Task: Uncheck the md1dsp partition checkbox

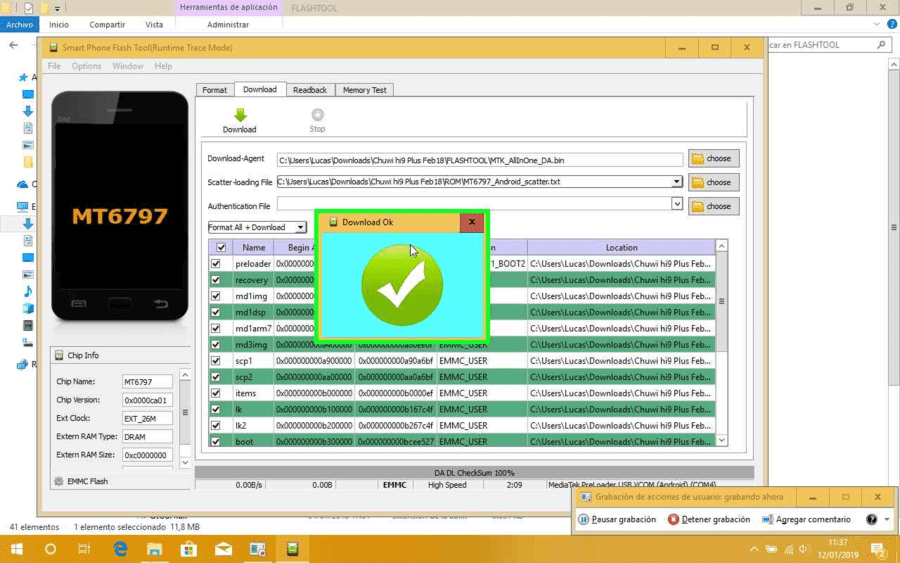Action: tap(216, 312)
